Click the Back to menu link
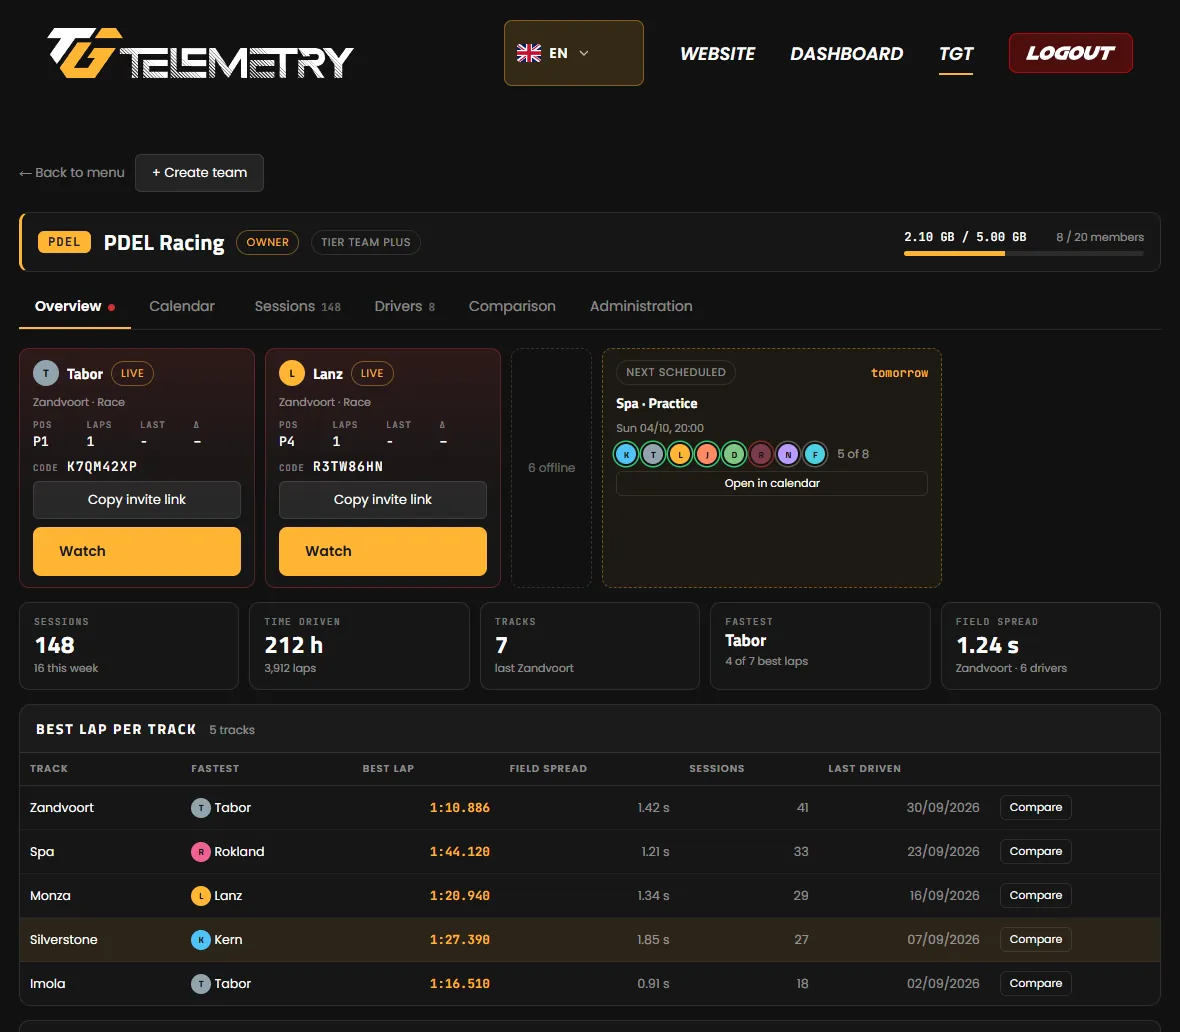Viewport: 1180px width, 1032px height. pos(71,172)
